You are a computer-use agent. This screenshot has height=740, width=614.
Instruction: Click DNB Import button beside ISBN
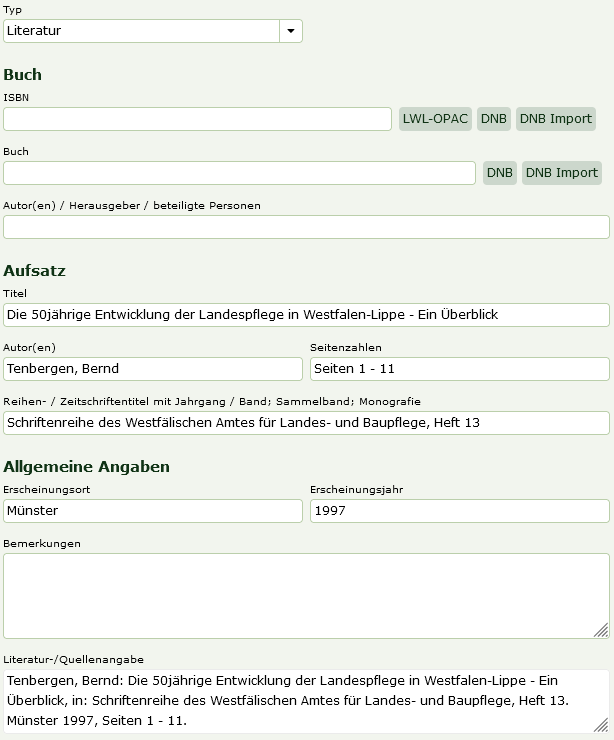[556, 119]
